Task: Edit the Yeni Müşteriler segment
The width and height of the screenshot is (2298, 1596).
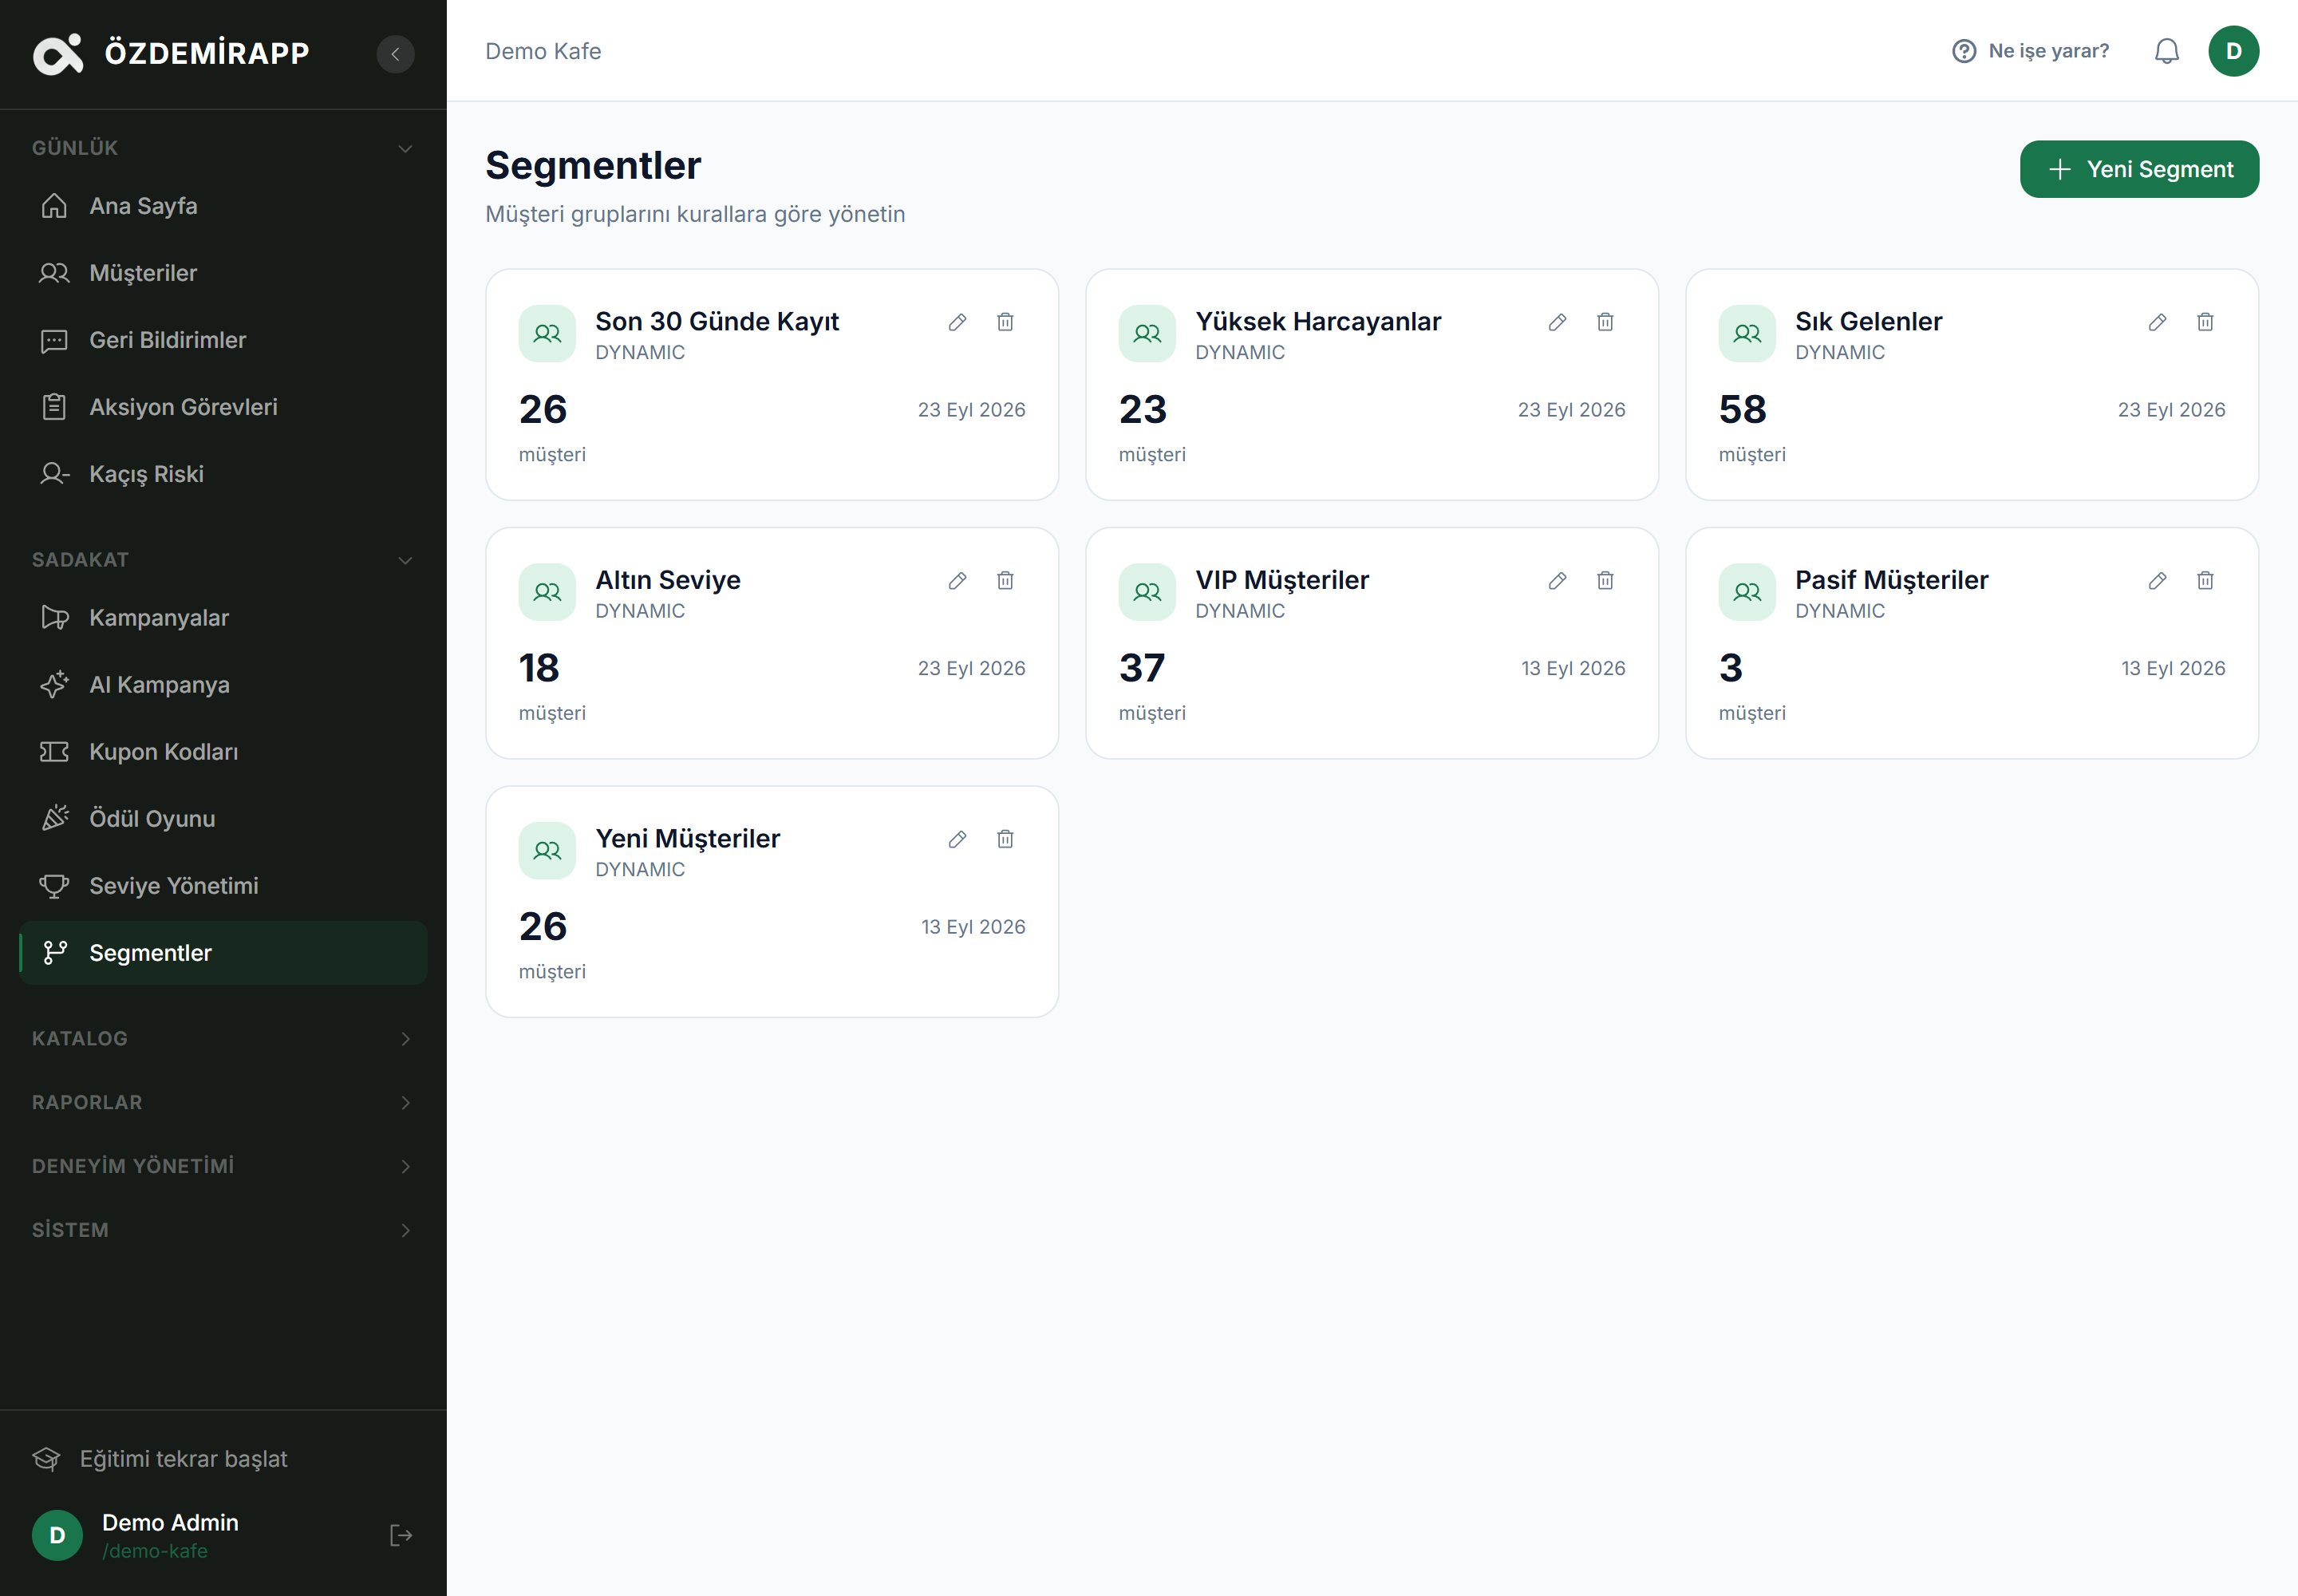Action: (x=957, y=839)
